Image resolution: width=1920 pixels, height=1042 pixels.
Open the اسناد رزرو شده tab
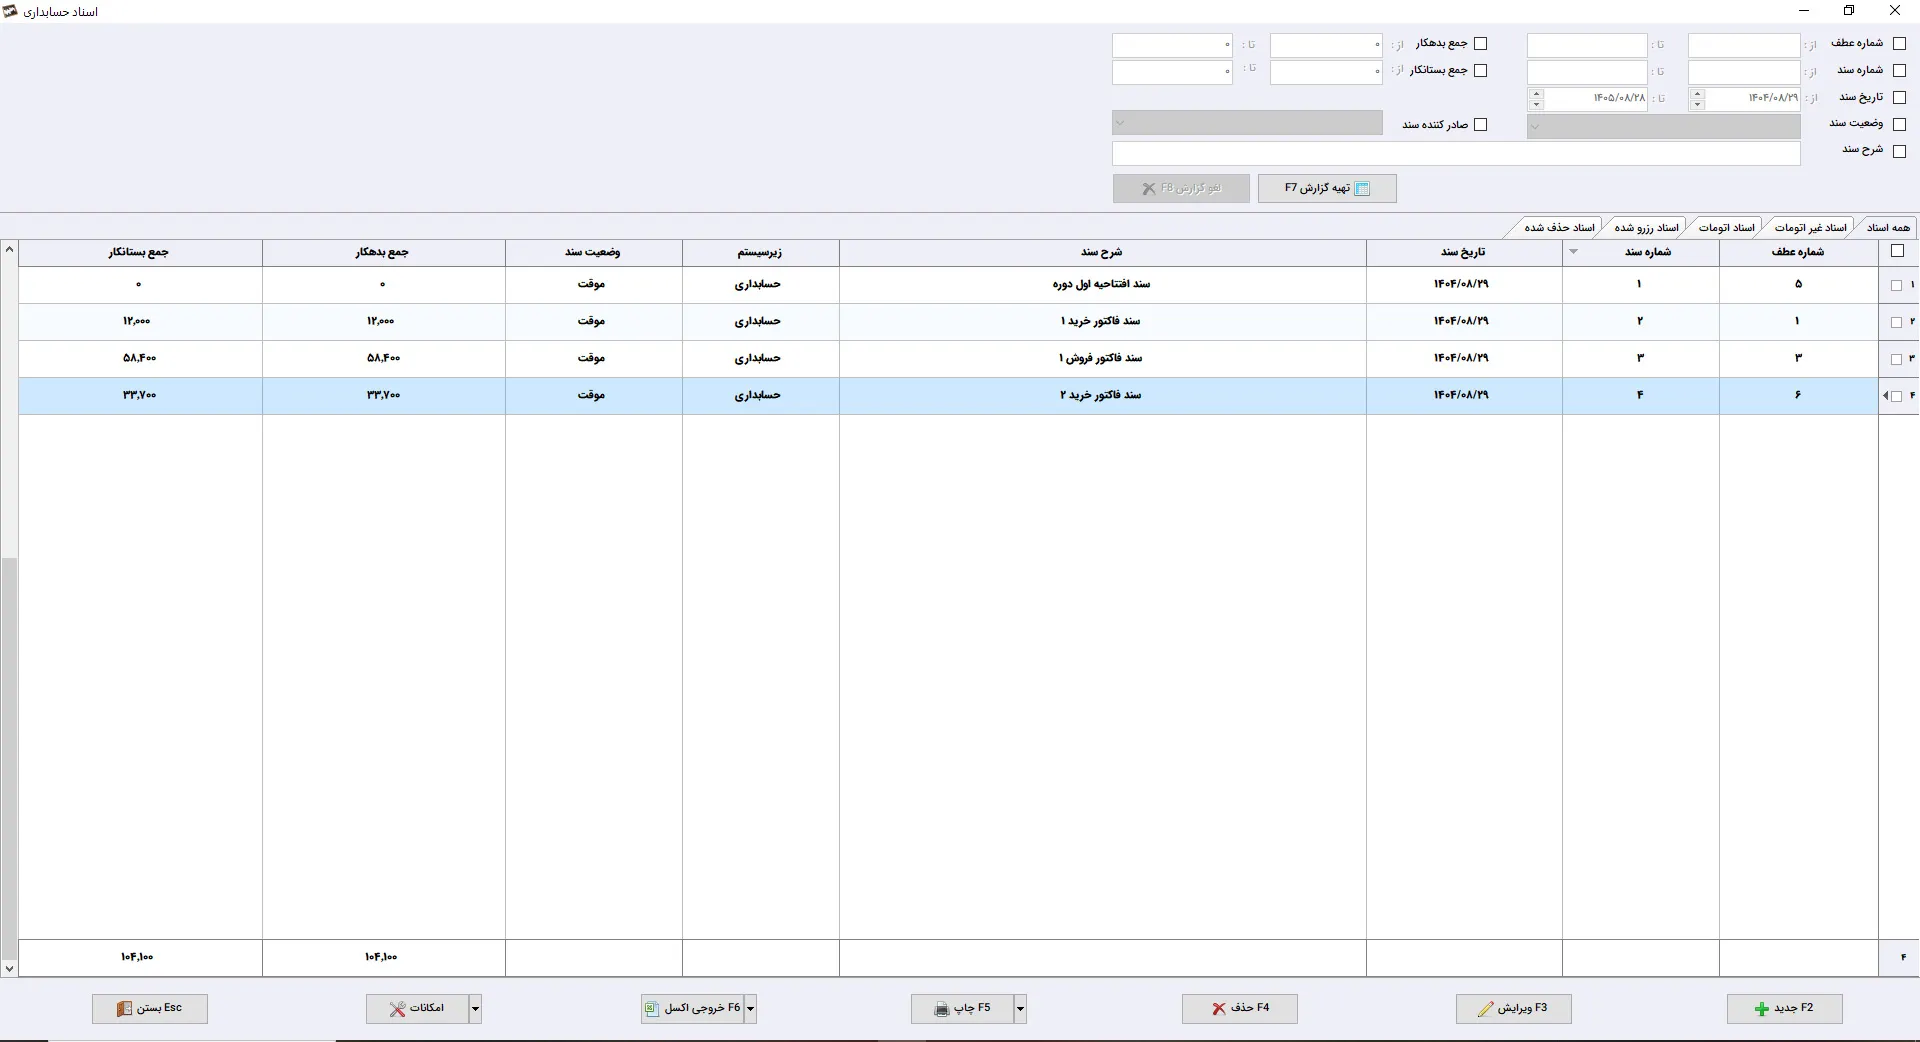tap(1646, 228)
